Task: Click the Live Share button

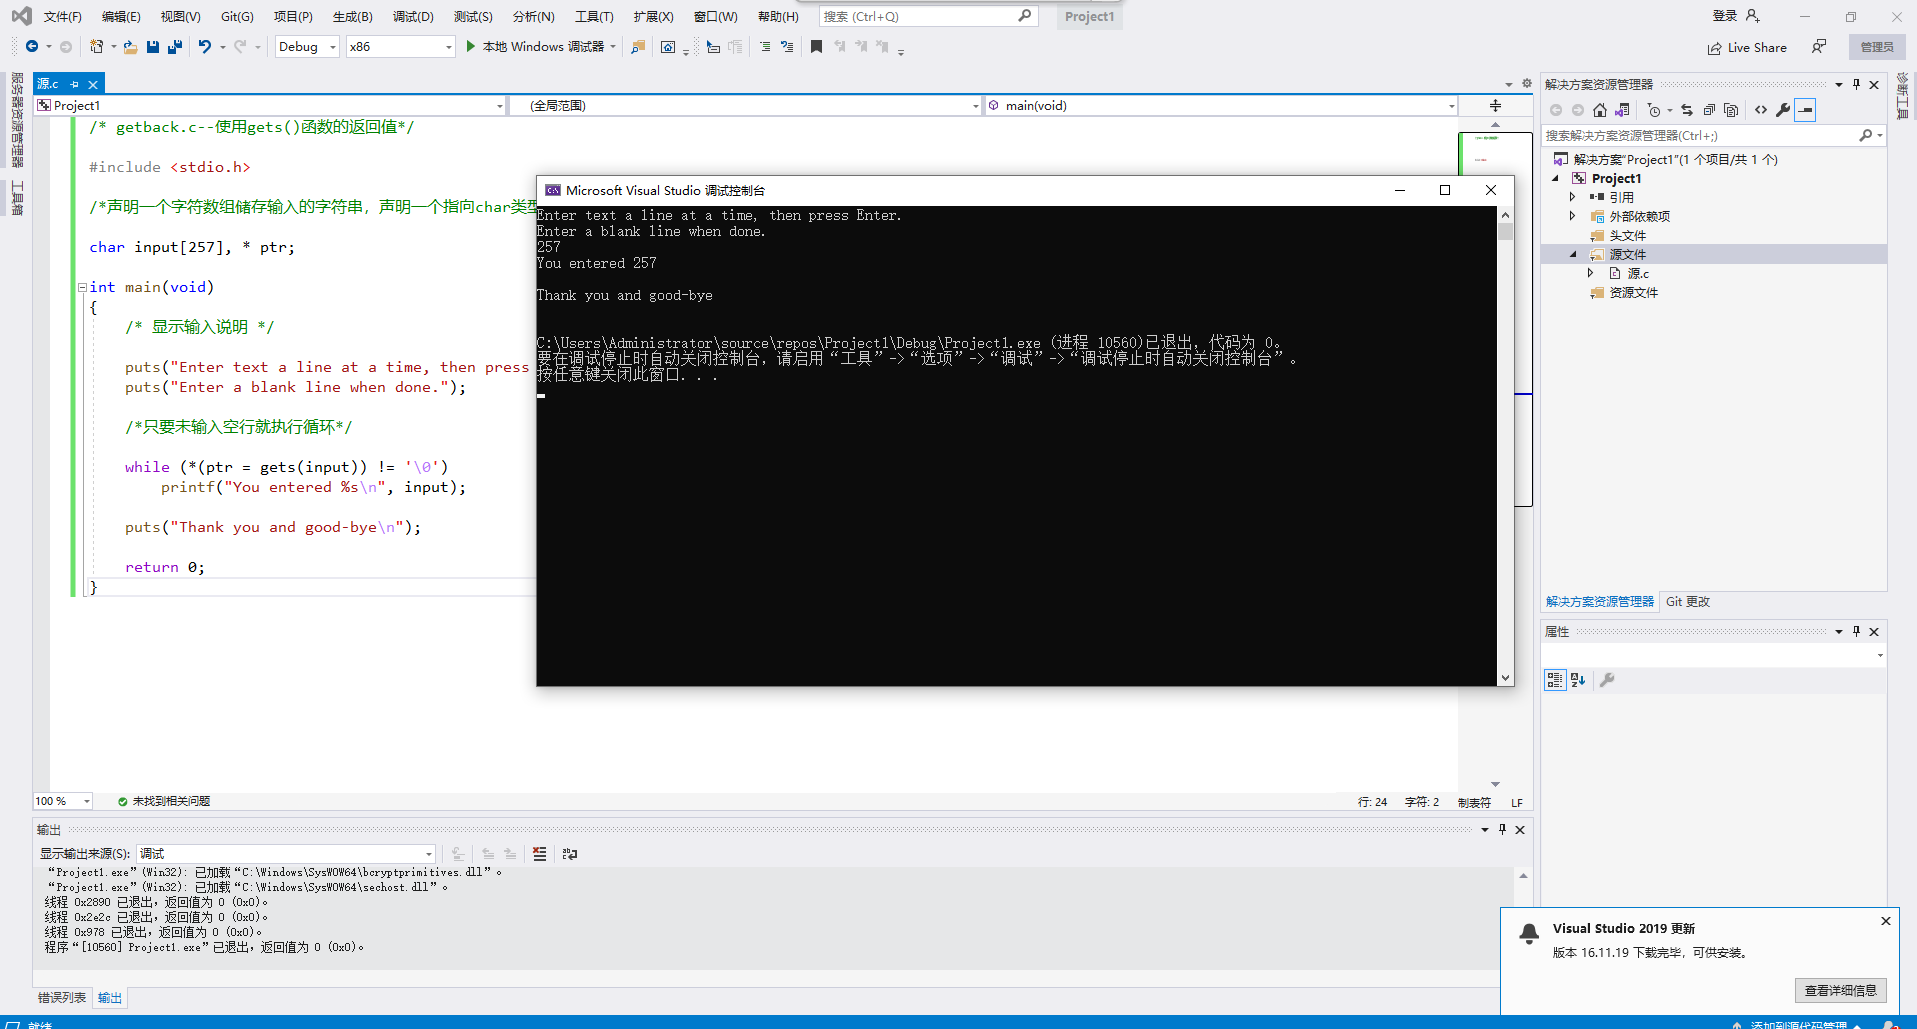Action: [1747, 47]
